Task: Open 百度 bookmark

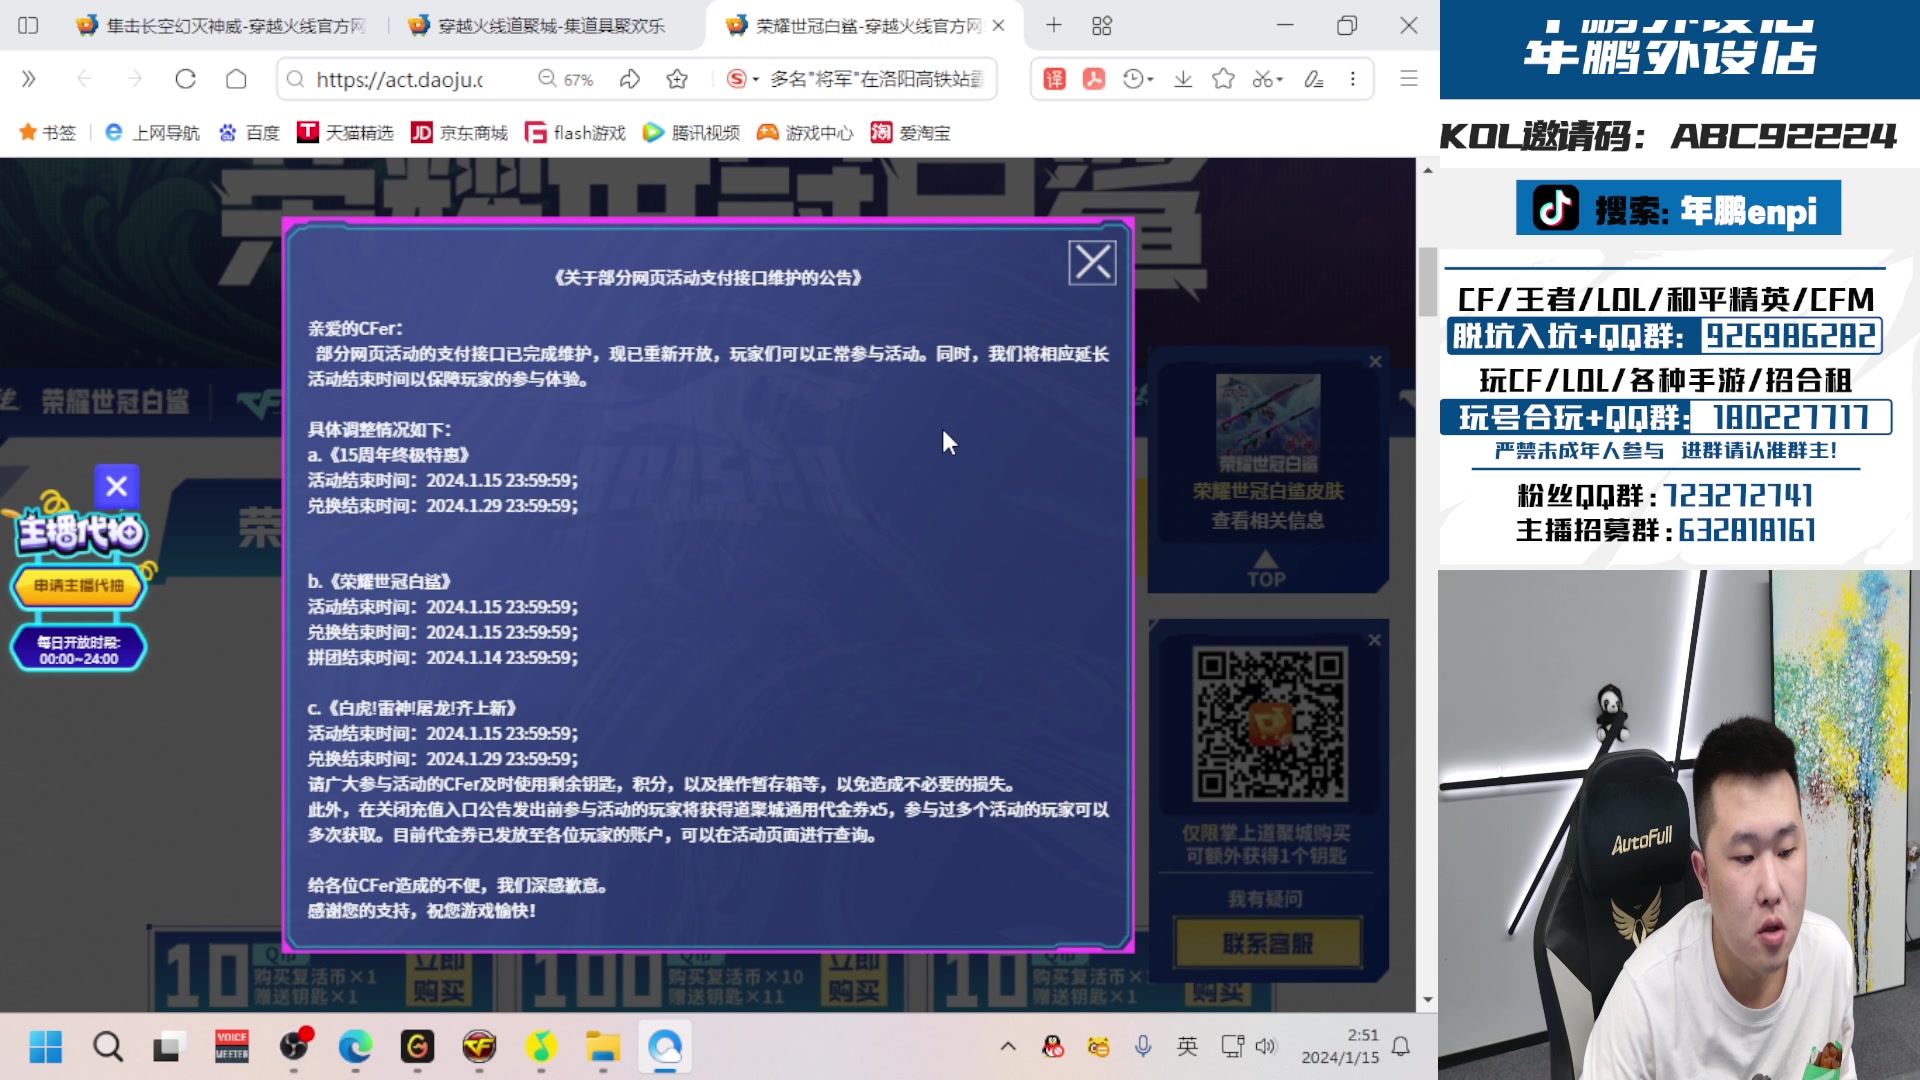Action: click(x=249, y=133)
